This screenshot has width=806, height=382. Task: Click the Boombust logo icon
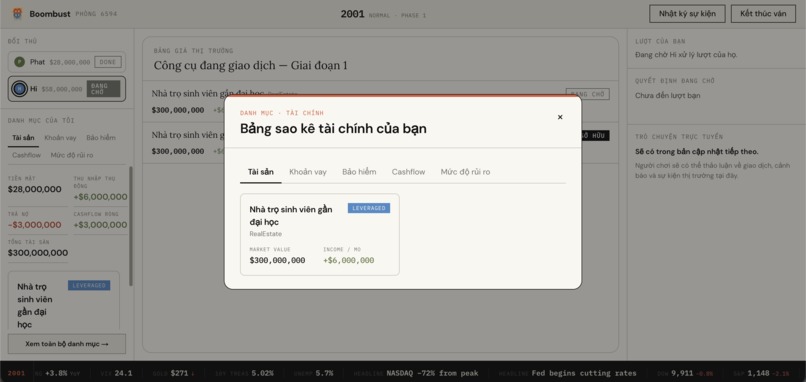(x=17, y=14)
